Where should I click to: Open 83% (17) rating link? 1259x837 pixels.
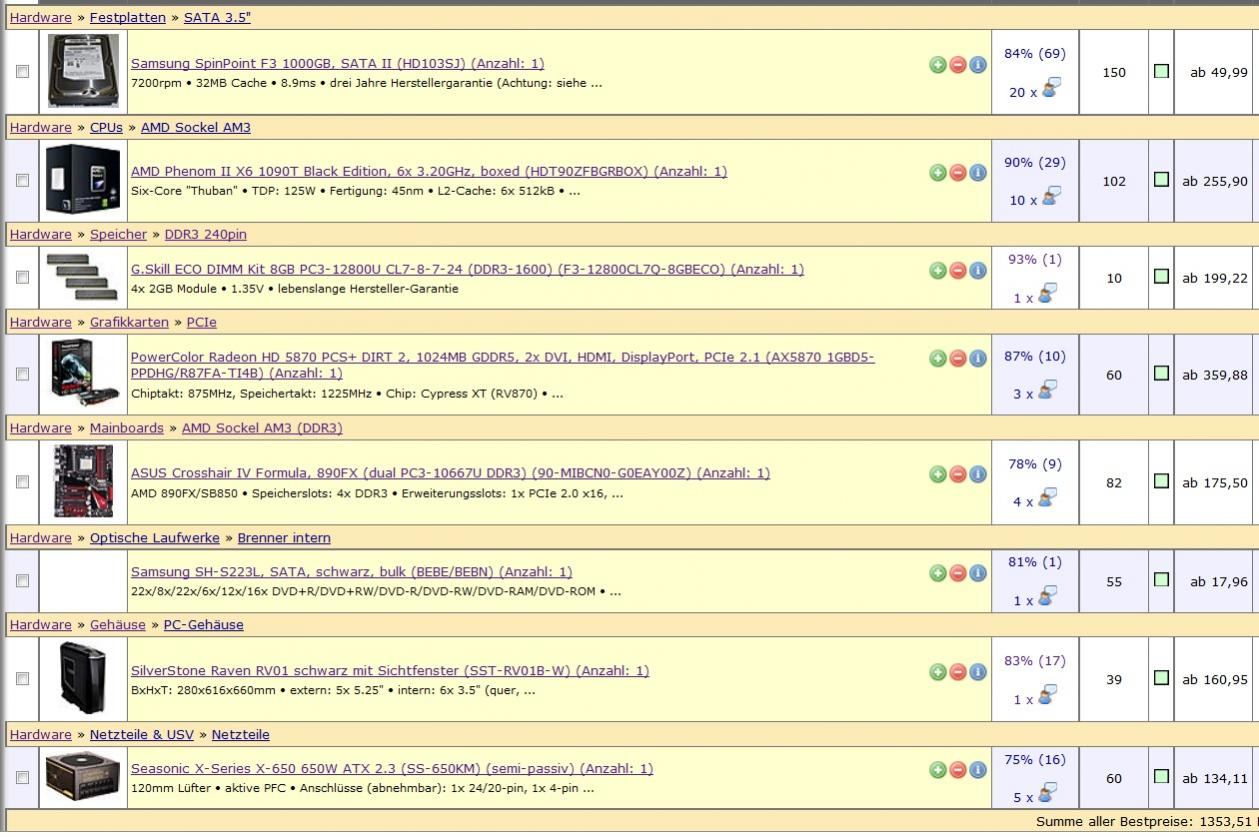pyautogui.click(x=1035, y=661)
